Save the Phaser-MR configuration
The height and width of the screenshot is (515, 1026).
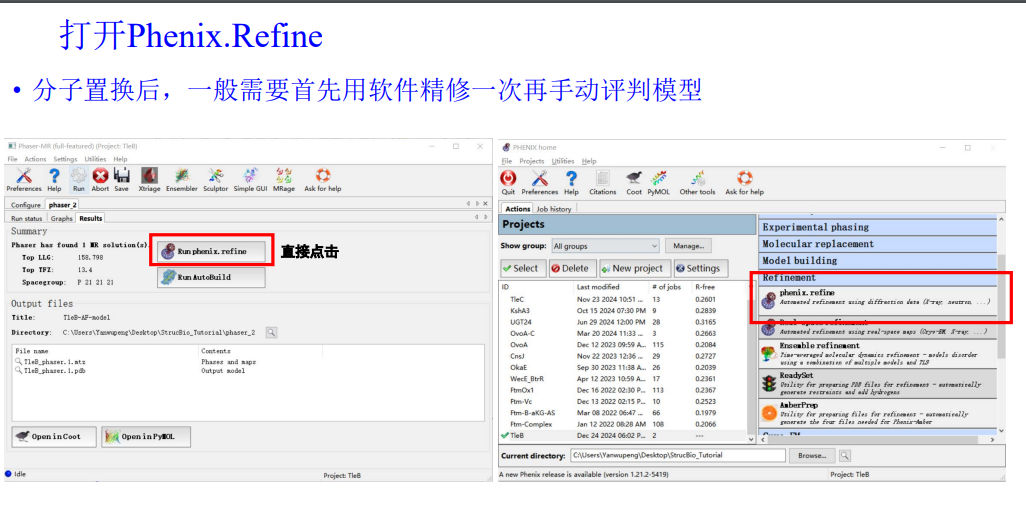[122, 179]
